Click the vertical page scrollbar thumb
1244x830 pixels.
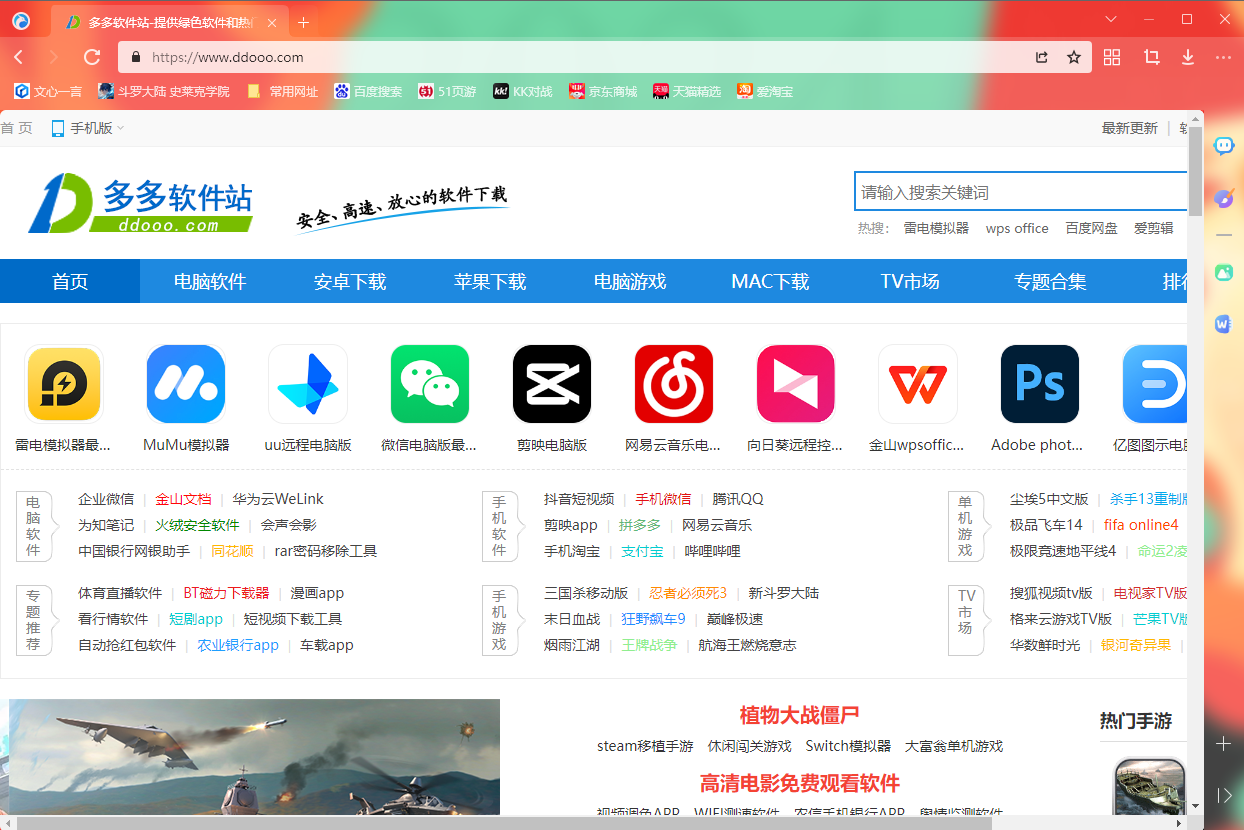tap(1195, 170)
